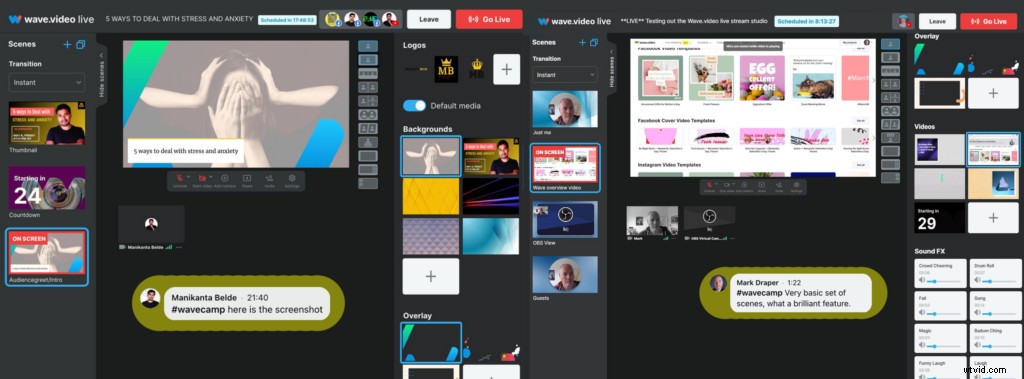Click destination avatar in right studio header
This screenshot has height=379, width=1024.
point(903,21)
